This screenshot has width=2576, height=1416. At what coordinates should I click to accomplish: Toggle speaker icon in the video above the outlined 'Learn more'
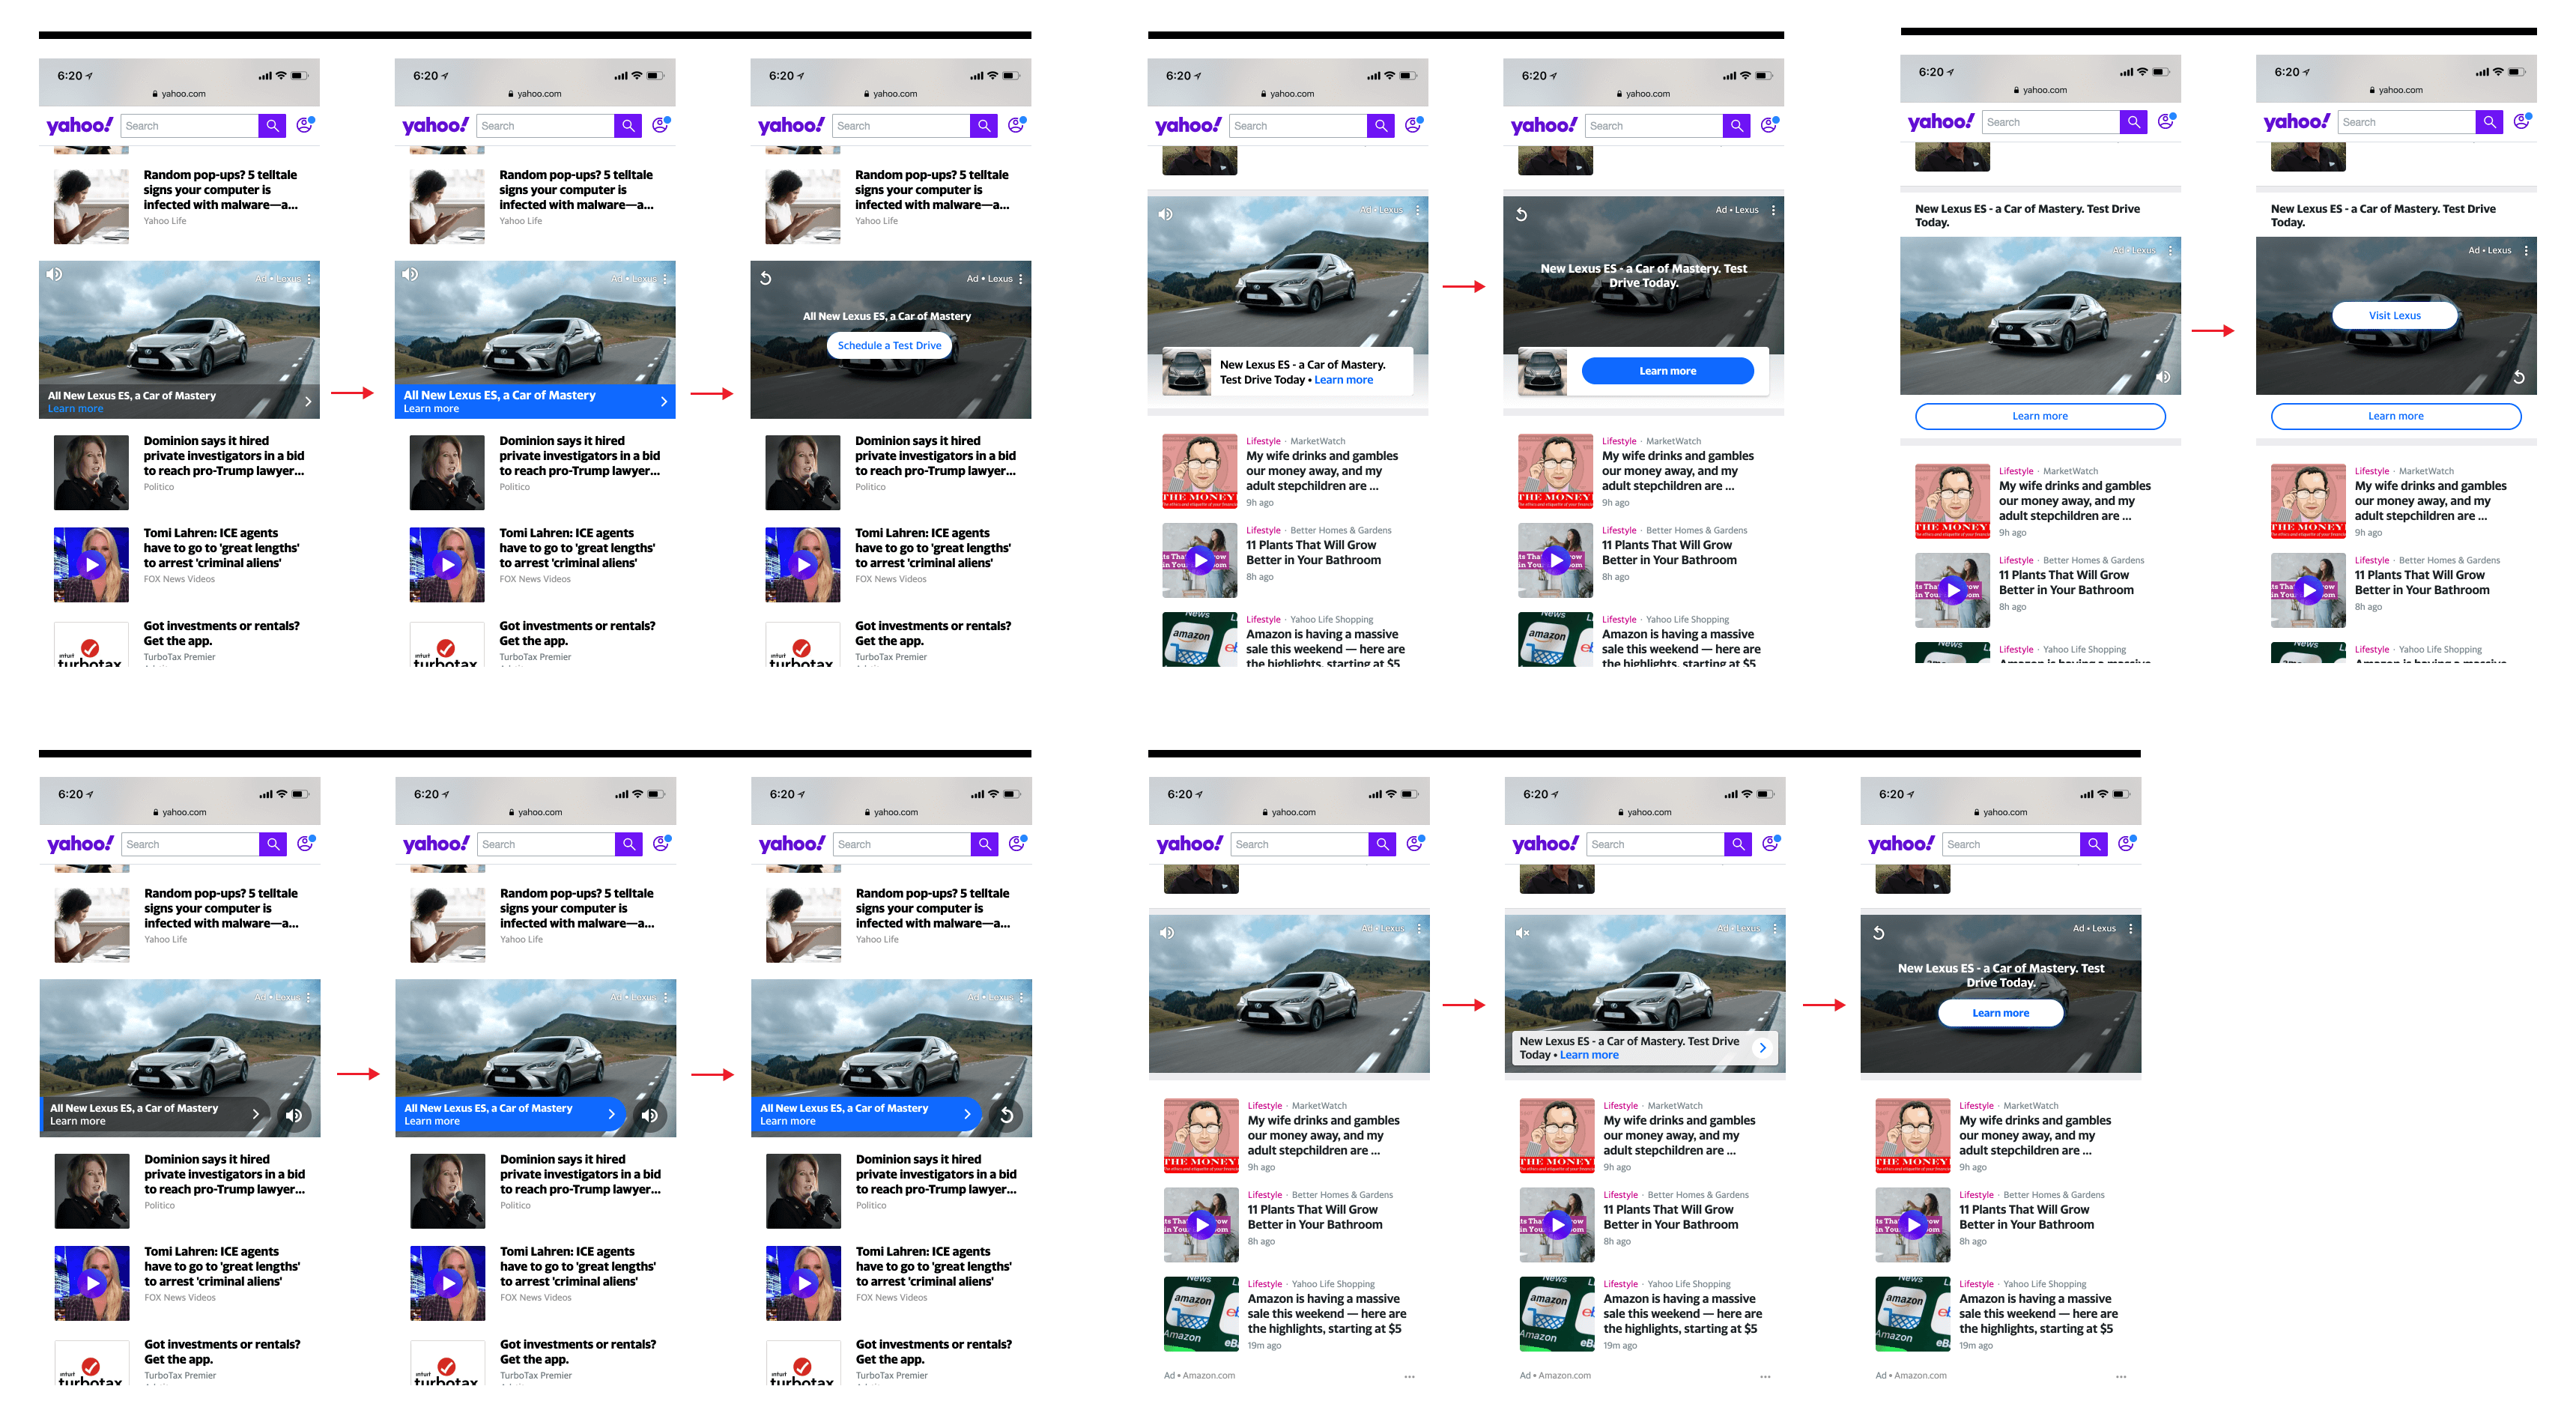coord(2162,377)
